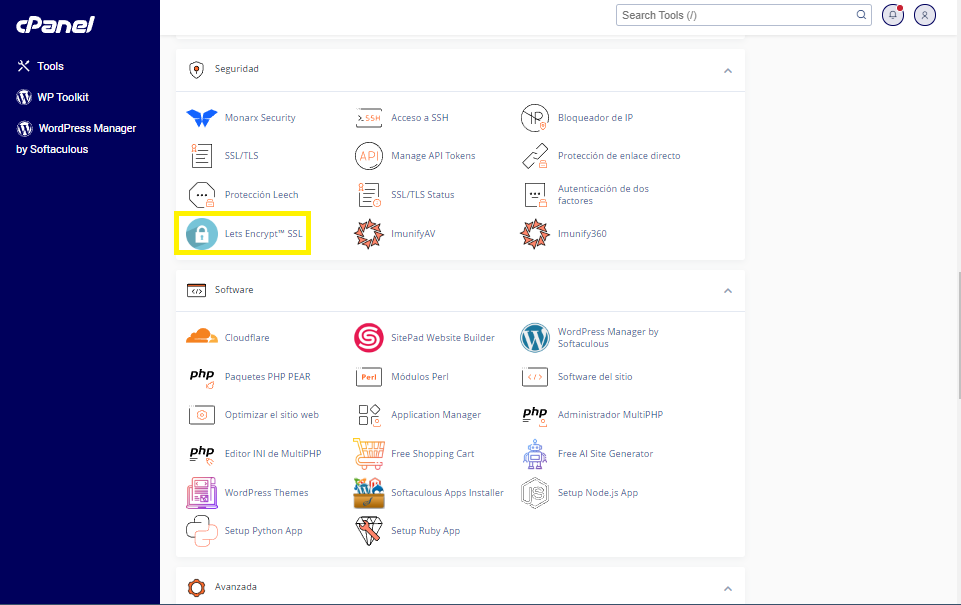Collapse the Avanzada section
The image size is (961, 605).
[727, 588]
